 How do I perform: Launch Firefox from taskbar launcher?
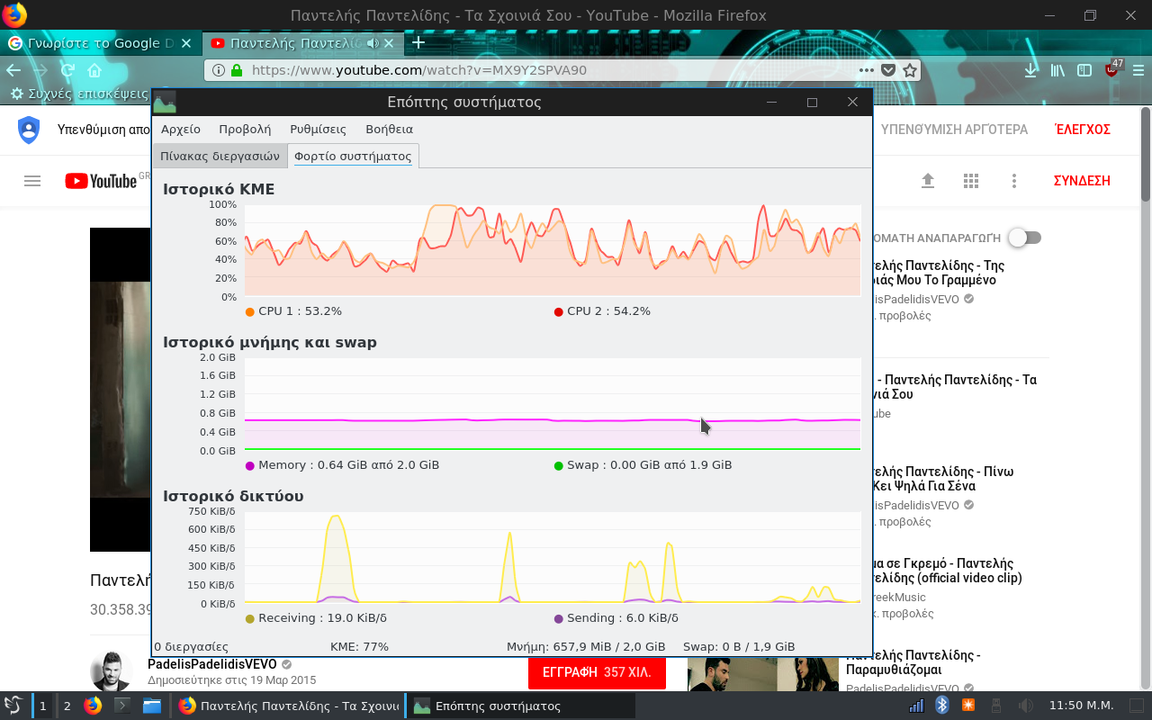pyautogui.click(x=93, y=706)
